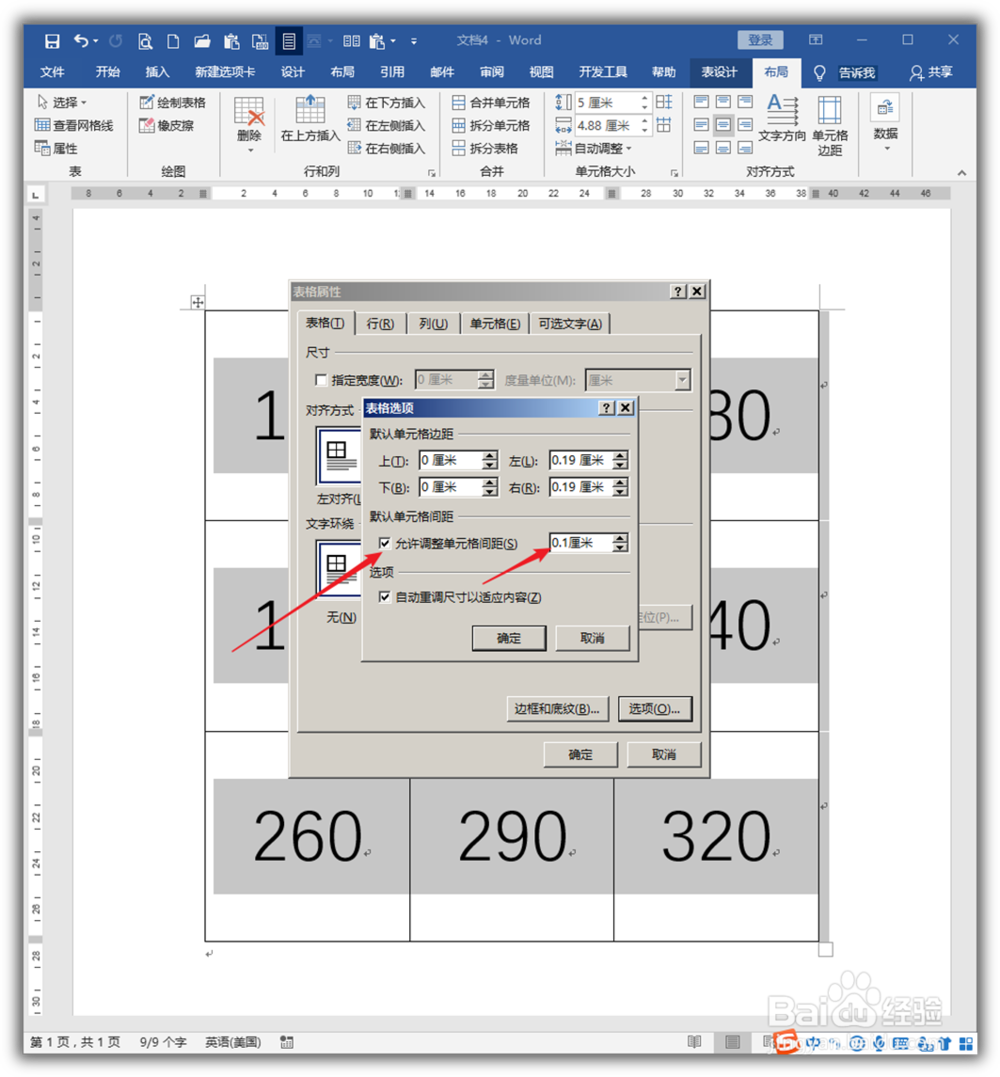1000x1077 pixels.
Task: Open 边框和底纹 settings
Action: coord(557,708)
